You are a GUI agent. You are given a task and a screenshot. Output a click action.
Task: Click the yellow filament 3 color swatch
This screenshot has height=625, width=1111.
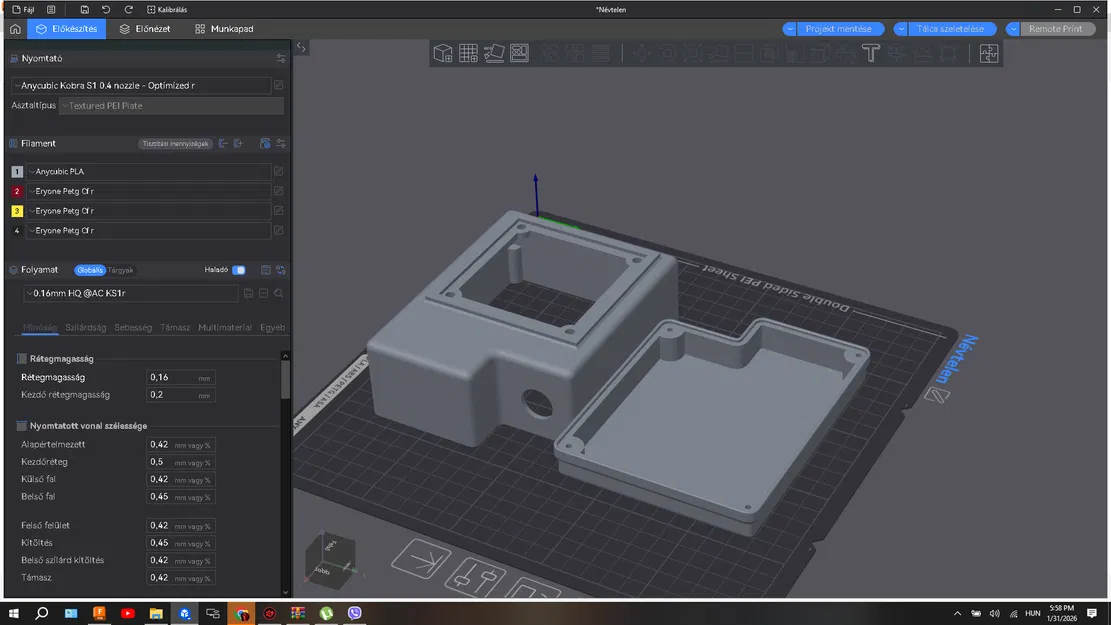tap(17, 211)
